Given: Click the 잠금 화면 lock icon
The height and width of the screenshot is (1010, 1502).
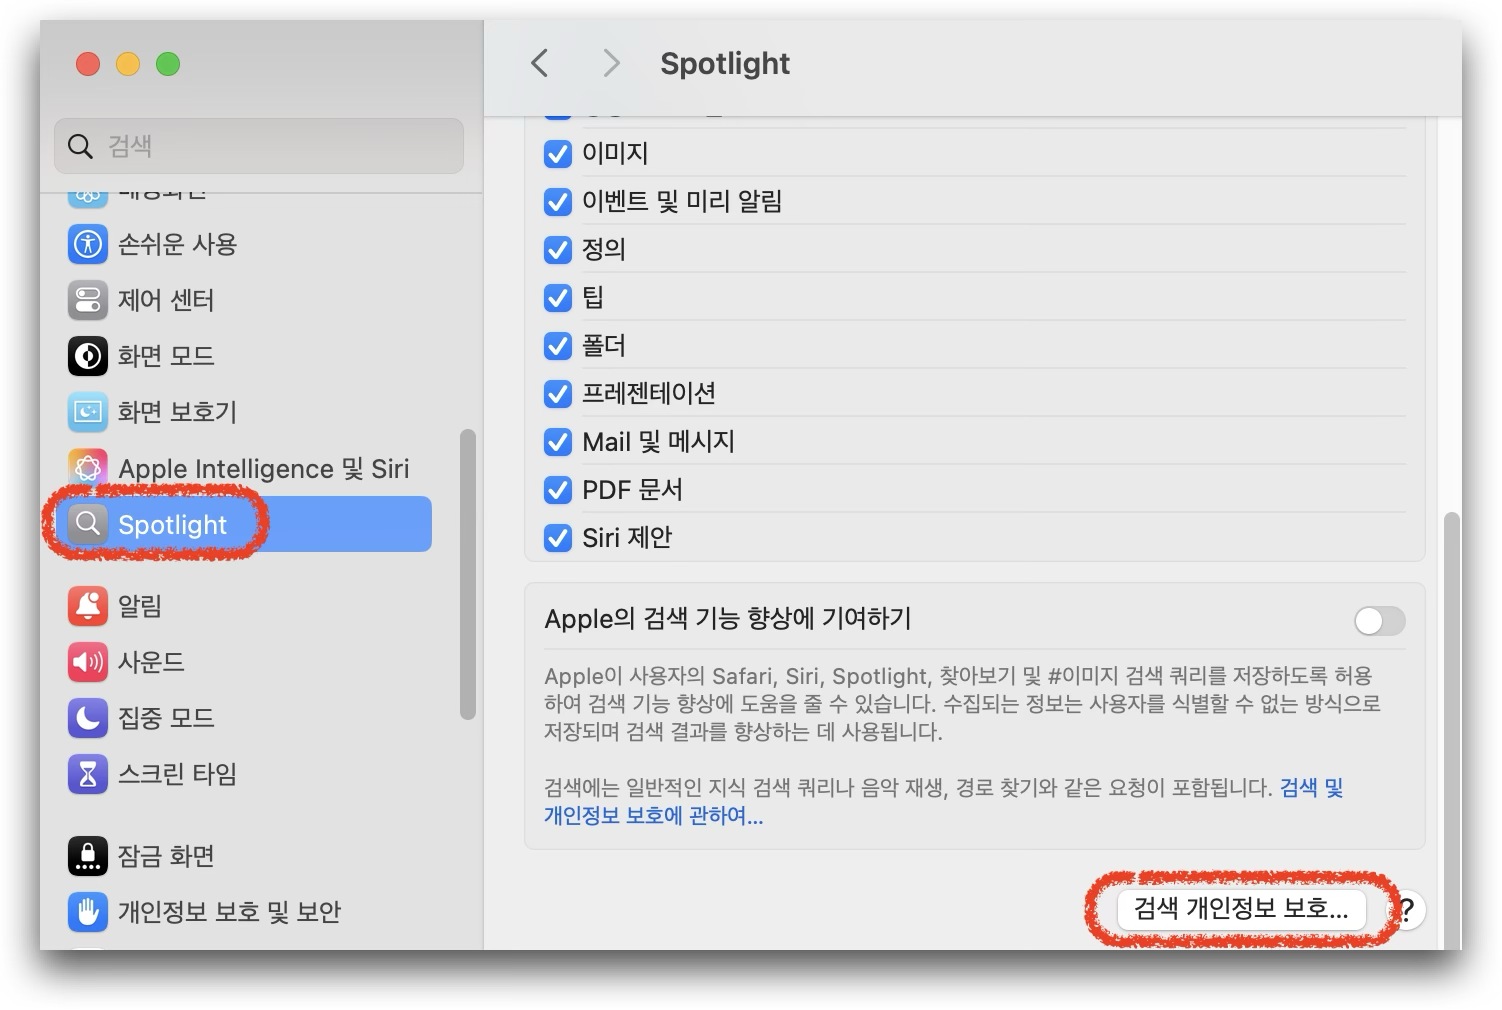Looking at the screenshot, I should click(x=88, y=855).
